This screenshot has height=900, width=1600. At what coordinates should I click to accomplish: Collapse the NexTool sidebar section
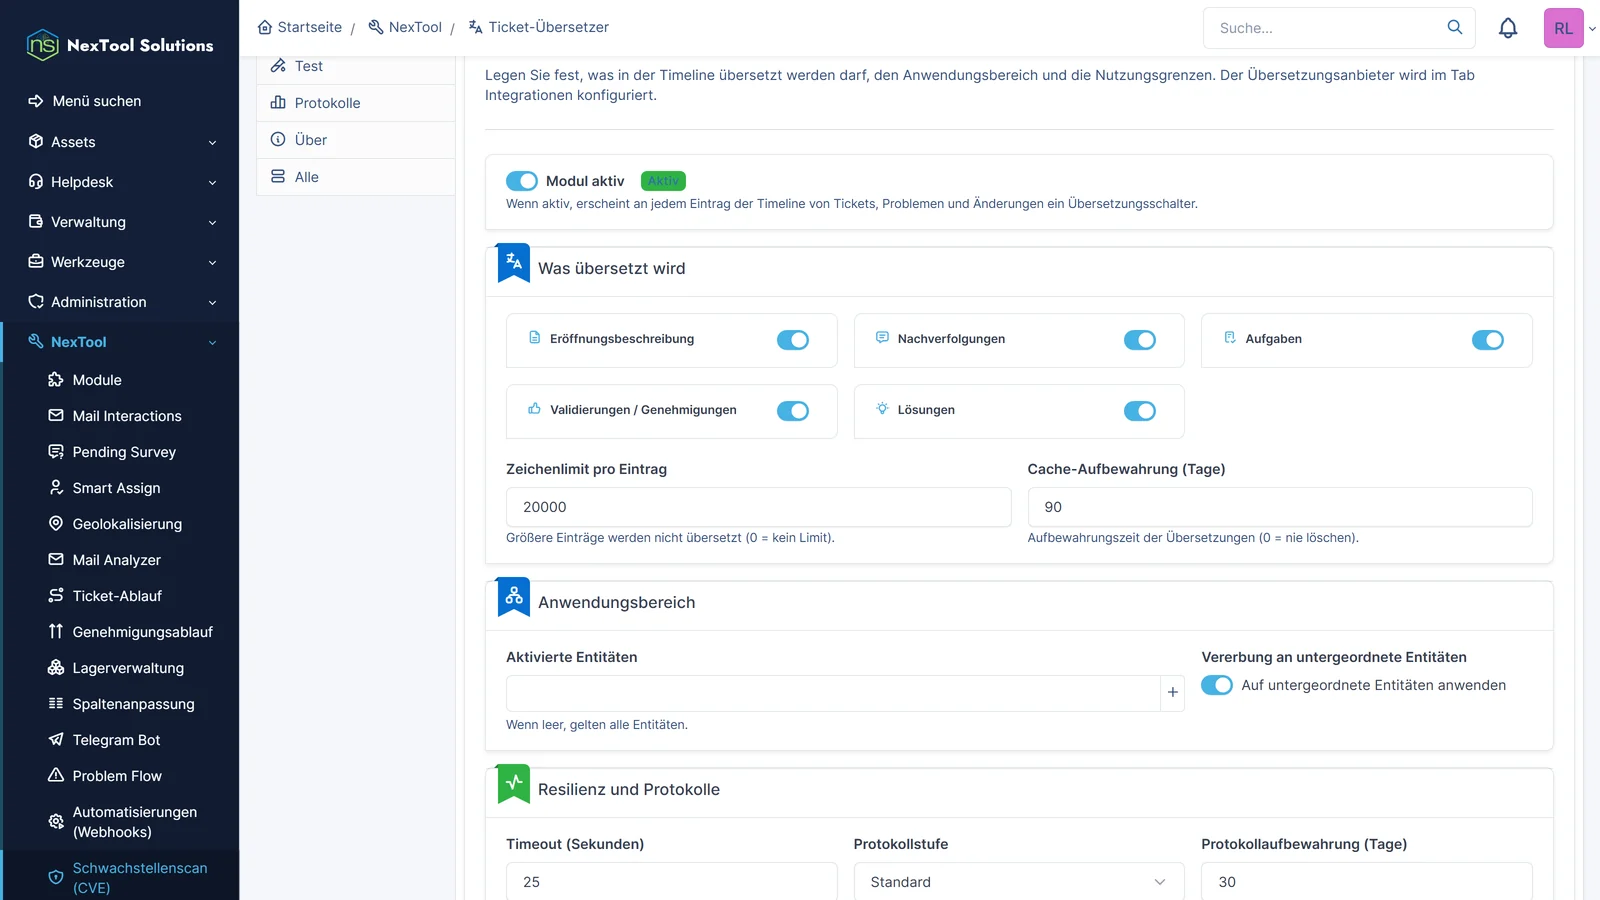click(x=121, y=342)
